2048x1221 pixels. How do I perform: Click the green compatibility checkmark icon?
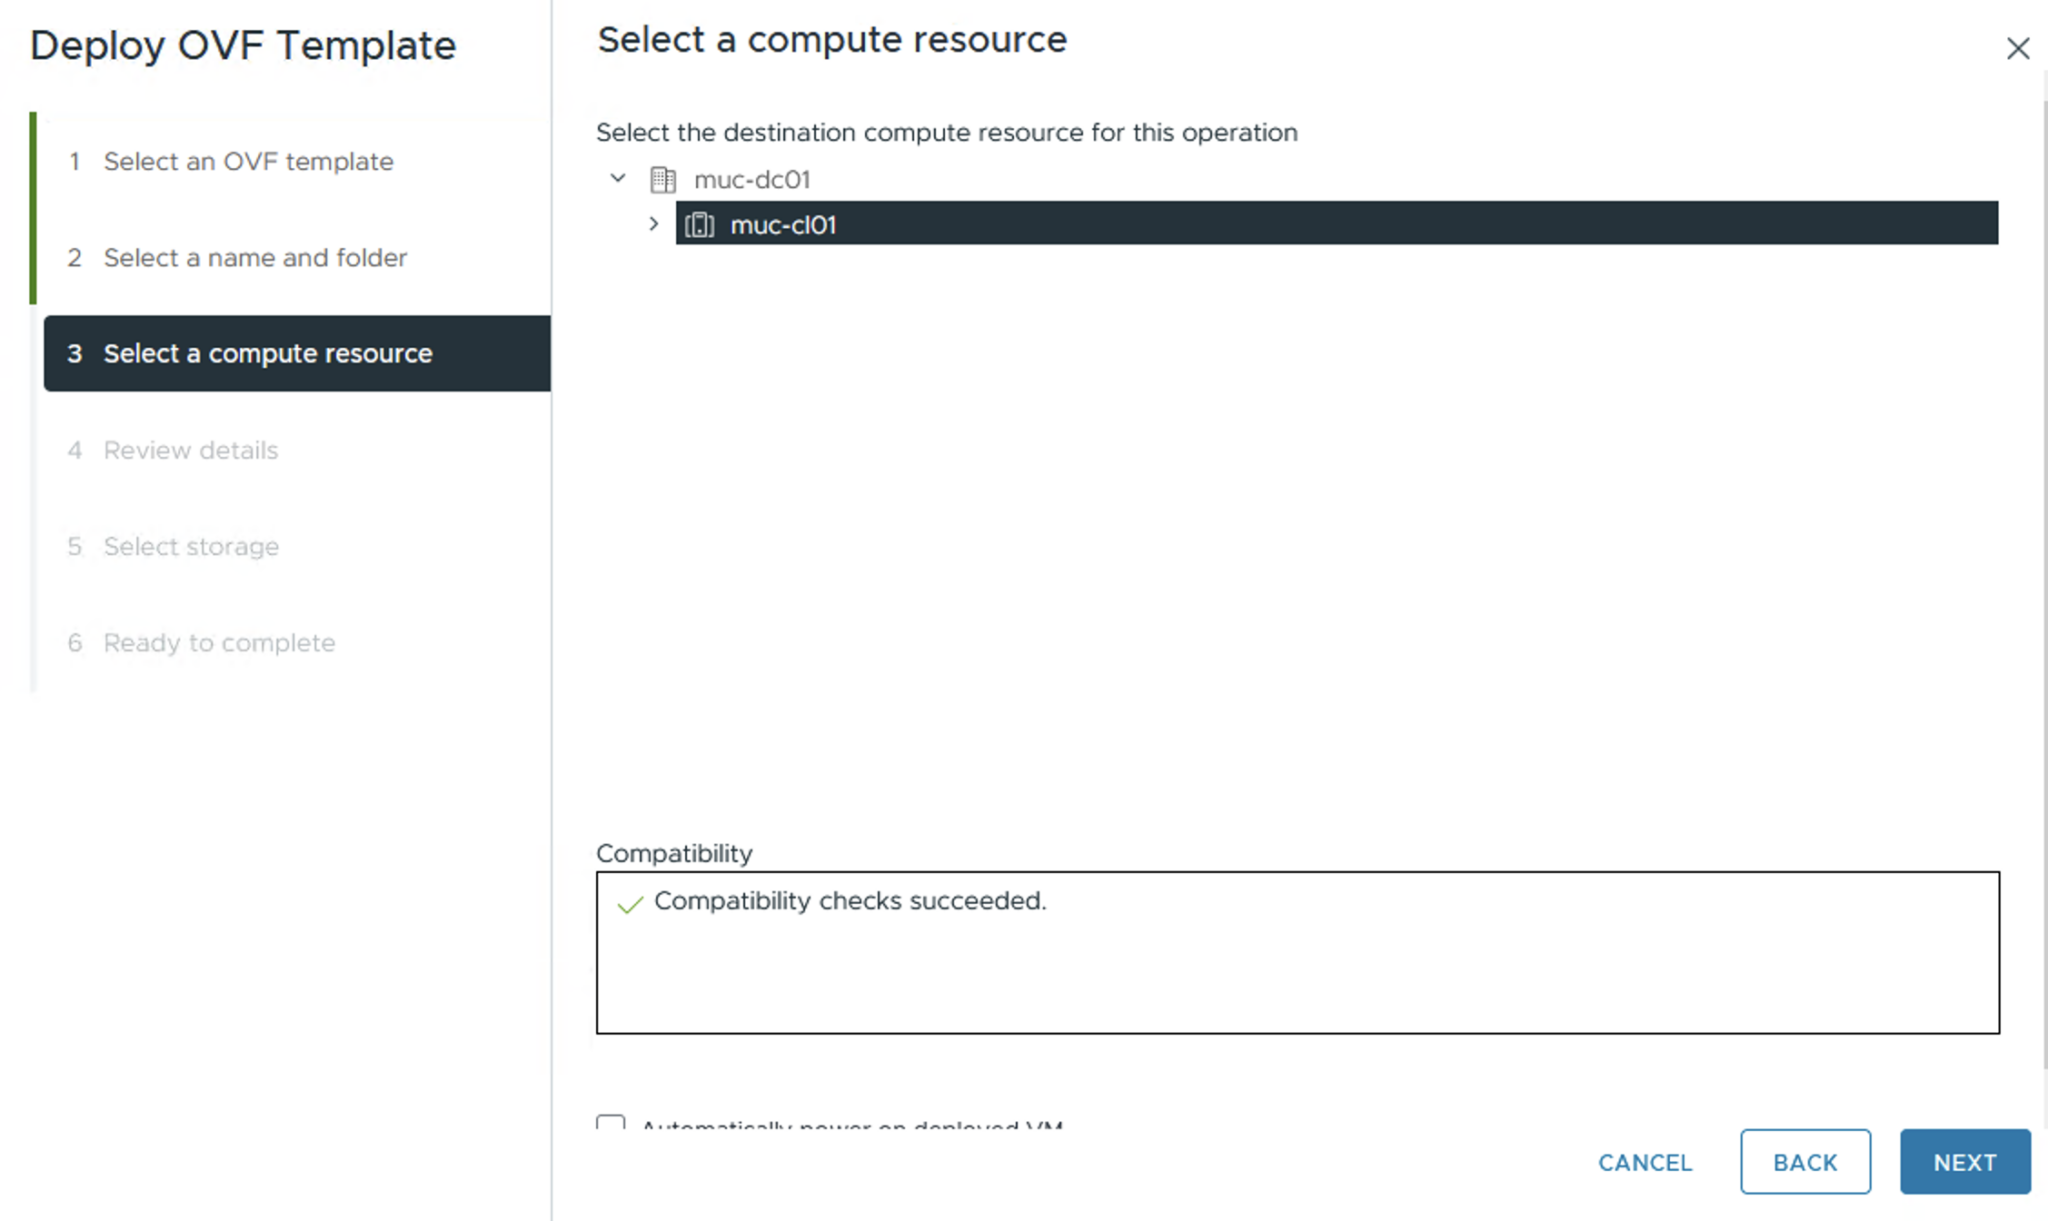(629, 904)
